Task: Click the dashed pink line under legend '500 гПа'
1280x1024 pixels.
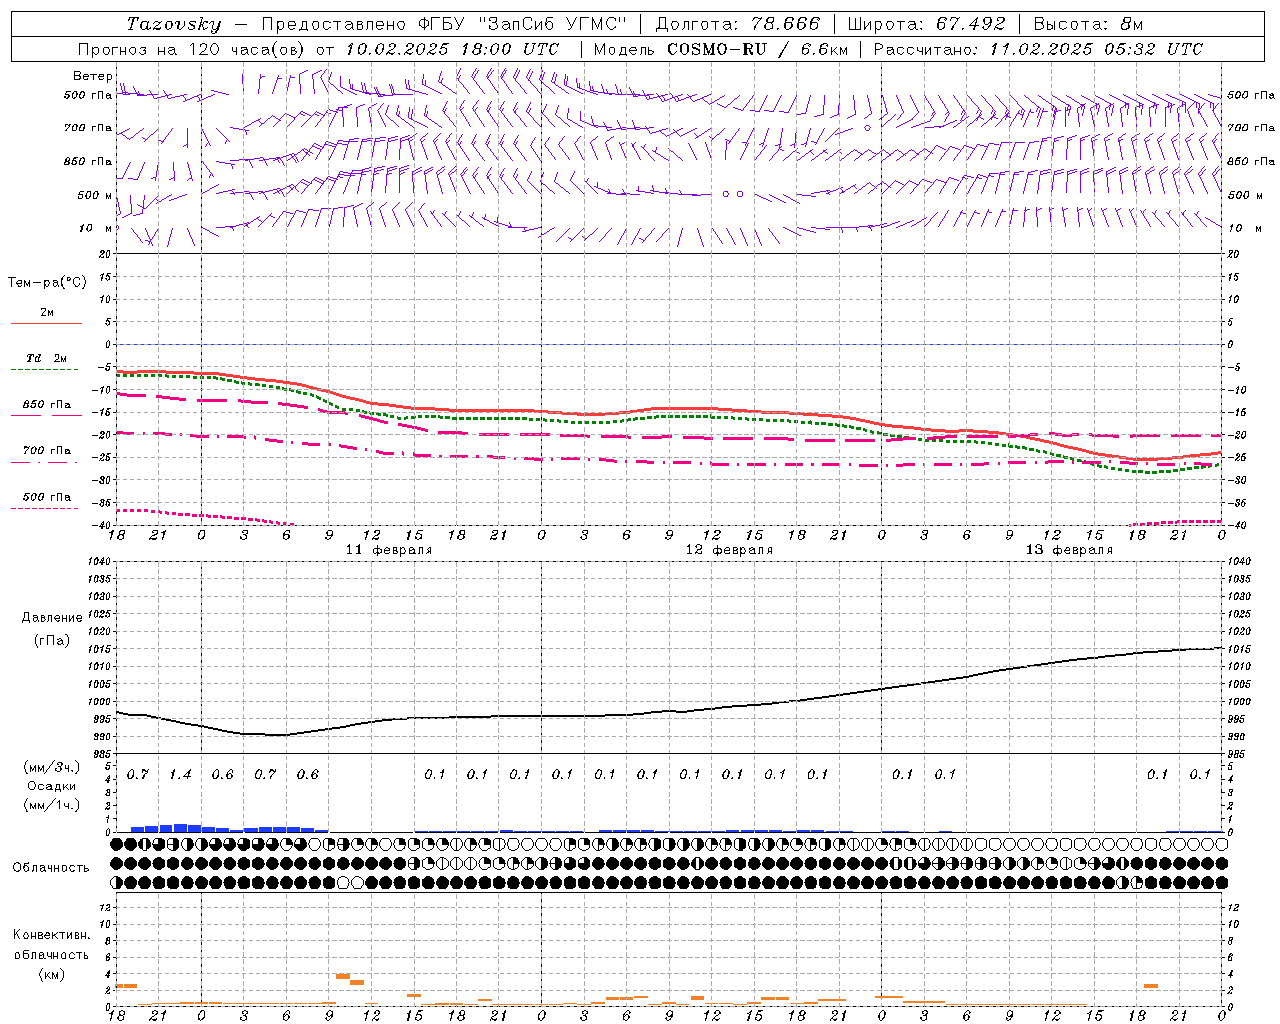Action: pyautogui.click(x=45, y=509)
